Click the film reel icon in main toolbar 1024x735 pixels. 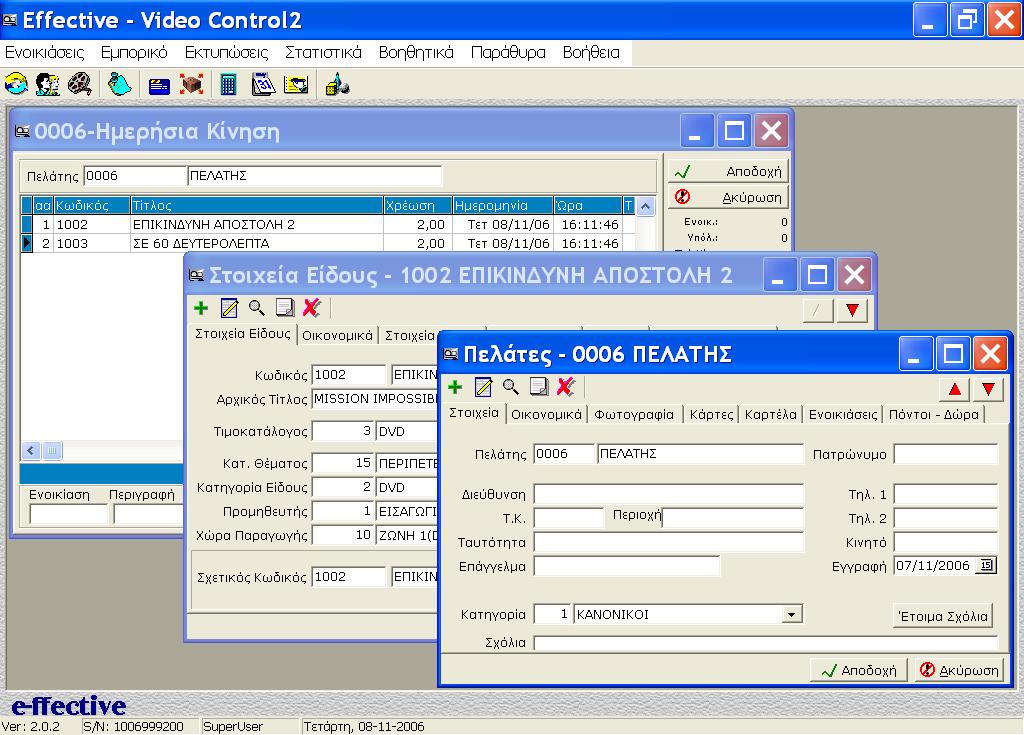click(80, 85)
